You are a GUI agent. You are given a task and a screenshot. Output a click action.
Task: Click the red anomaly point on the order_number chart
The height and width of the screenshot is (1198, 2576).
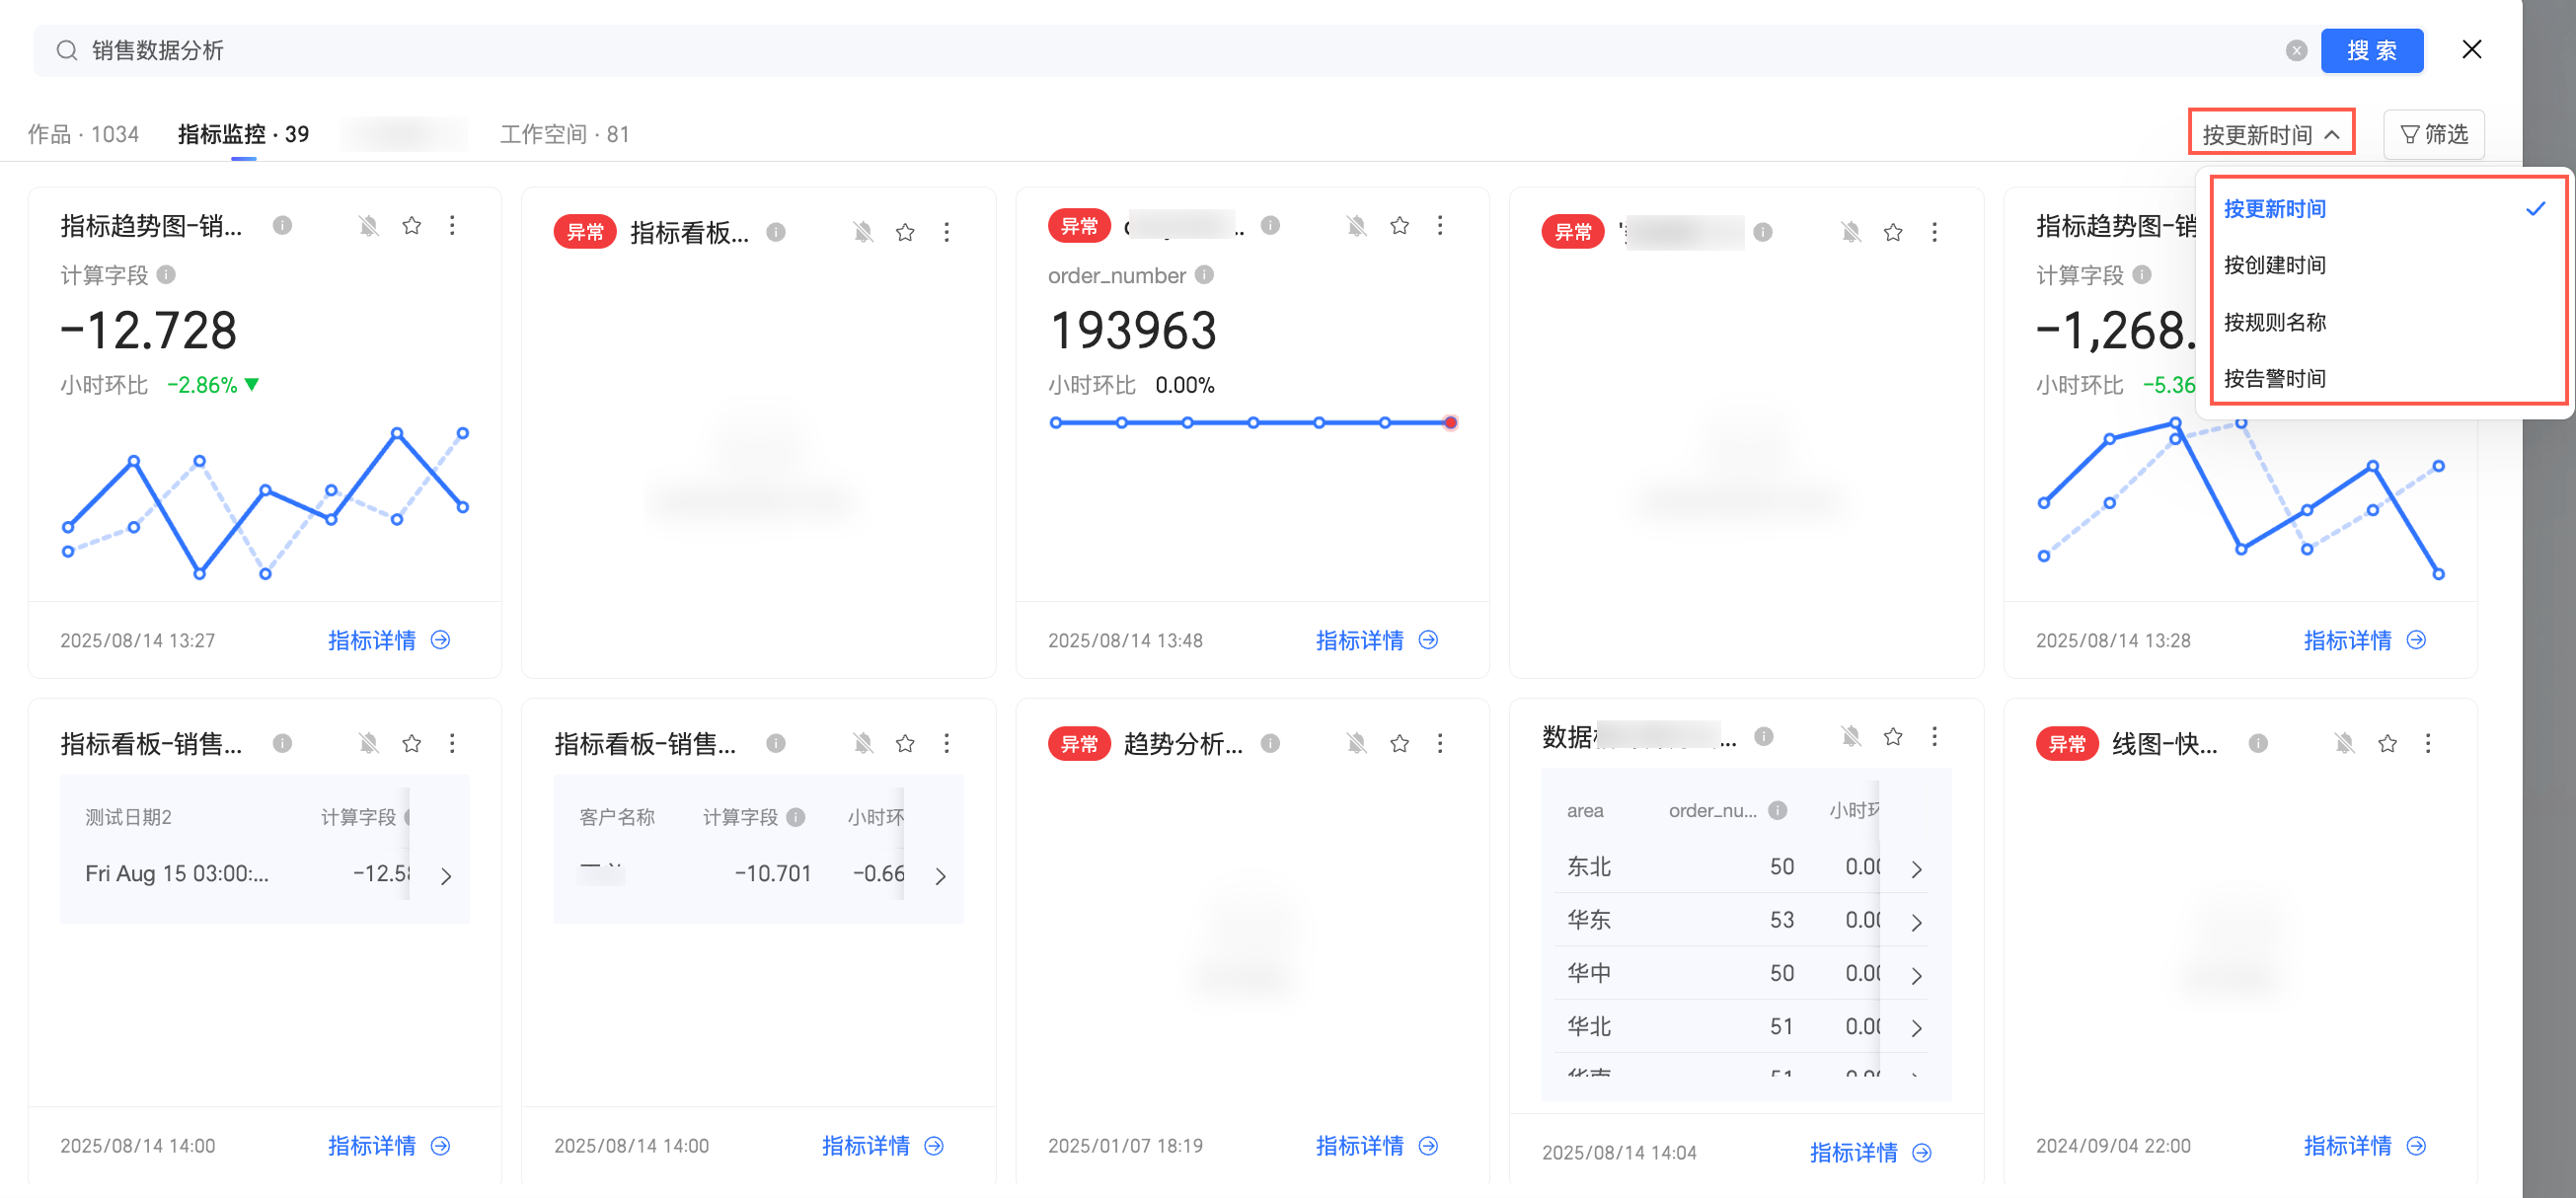tap(1450, 423)
